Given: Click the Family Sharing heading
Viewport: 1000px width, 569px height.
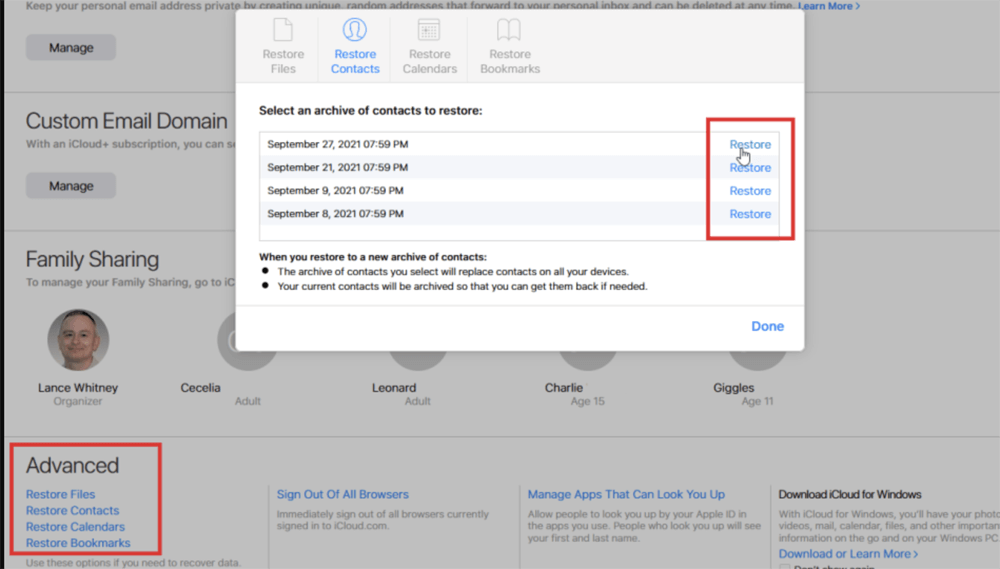Looking at the screenshot, I should (x=92, y=259).
